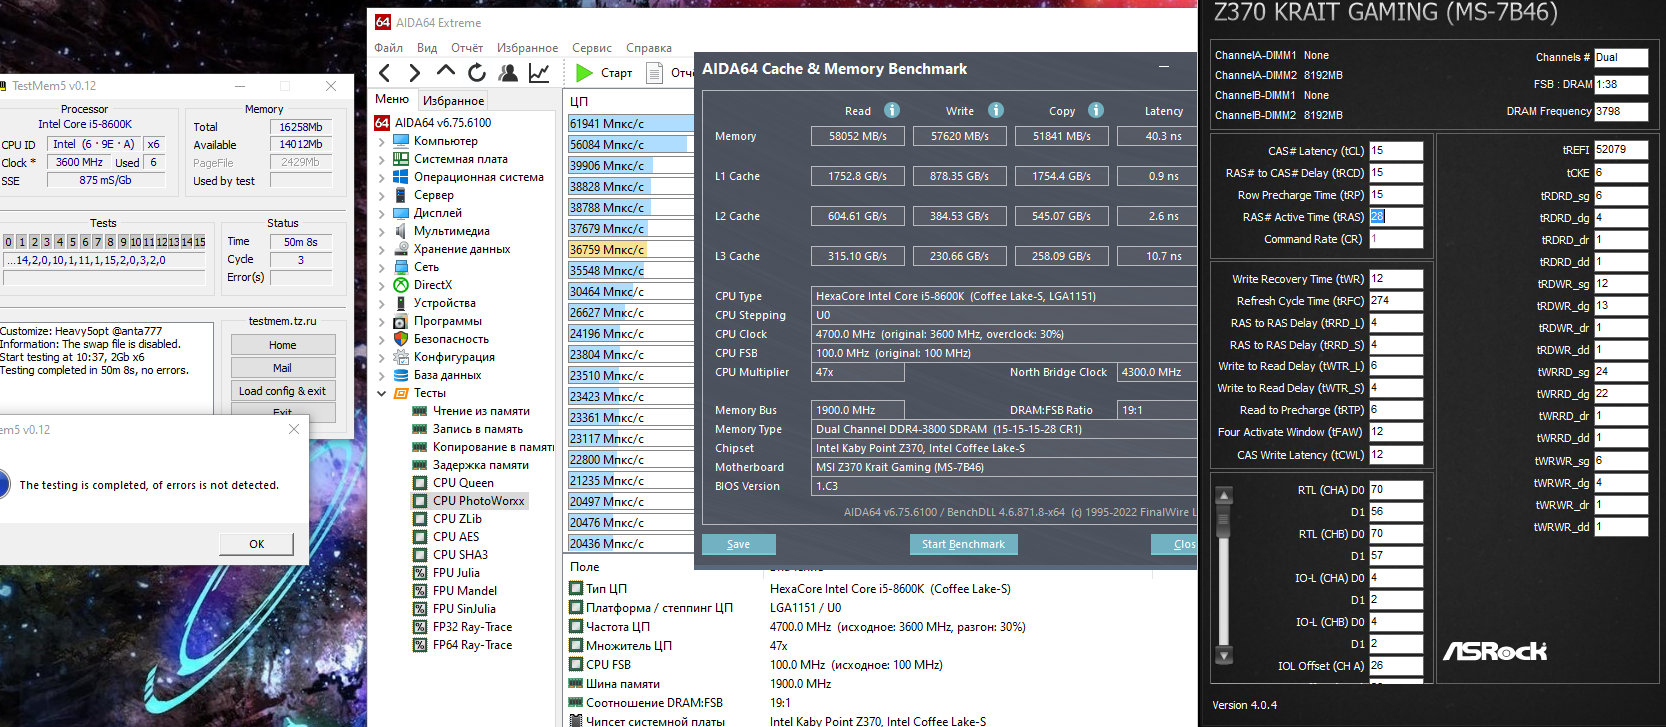Click the Command Rate (CR) value field
This screenshot has height=727, width=1666.
(x=1396, y=239)
